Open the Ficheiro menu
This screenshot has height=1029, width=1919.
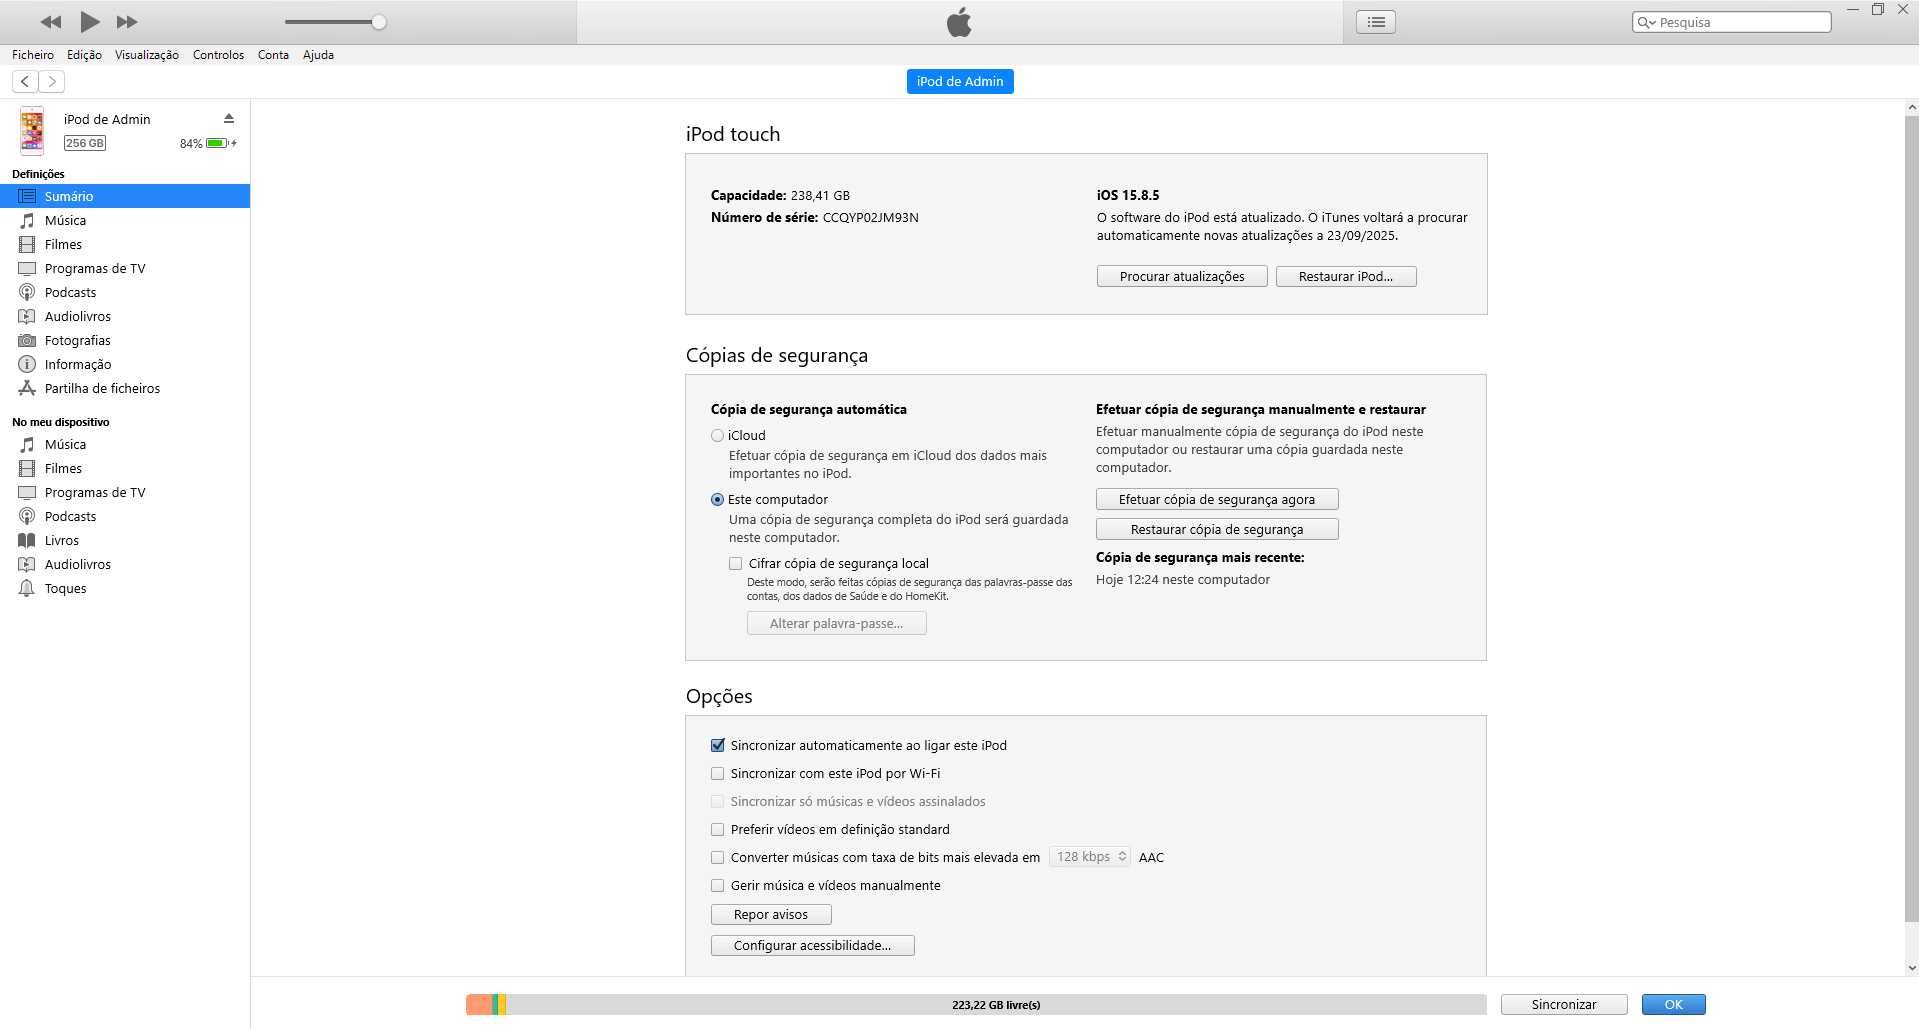[33, 55]
